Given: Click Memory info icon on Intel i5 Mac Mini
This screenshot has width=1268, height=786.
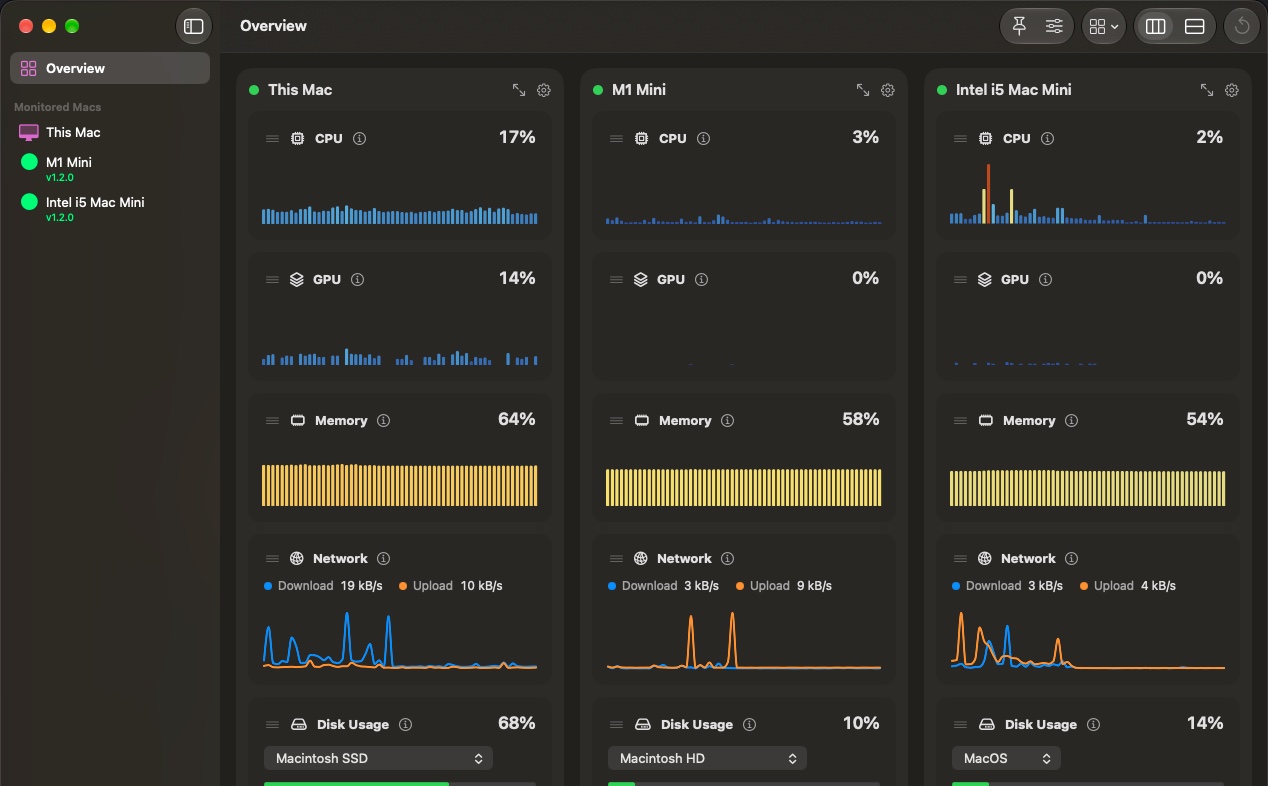Looking at the screenshot, I should pyautogui.click(x=1072, y=421).
